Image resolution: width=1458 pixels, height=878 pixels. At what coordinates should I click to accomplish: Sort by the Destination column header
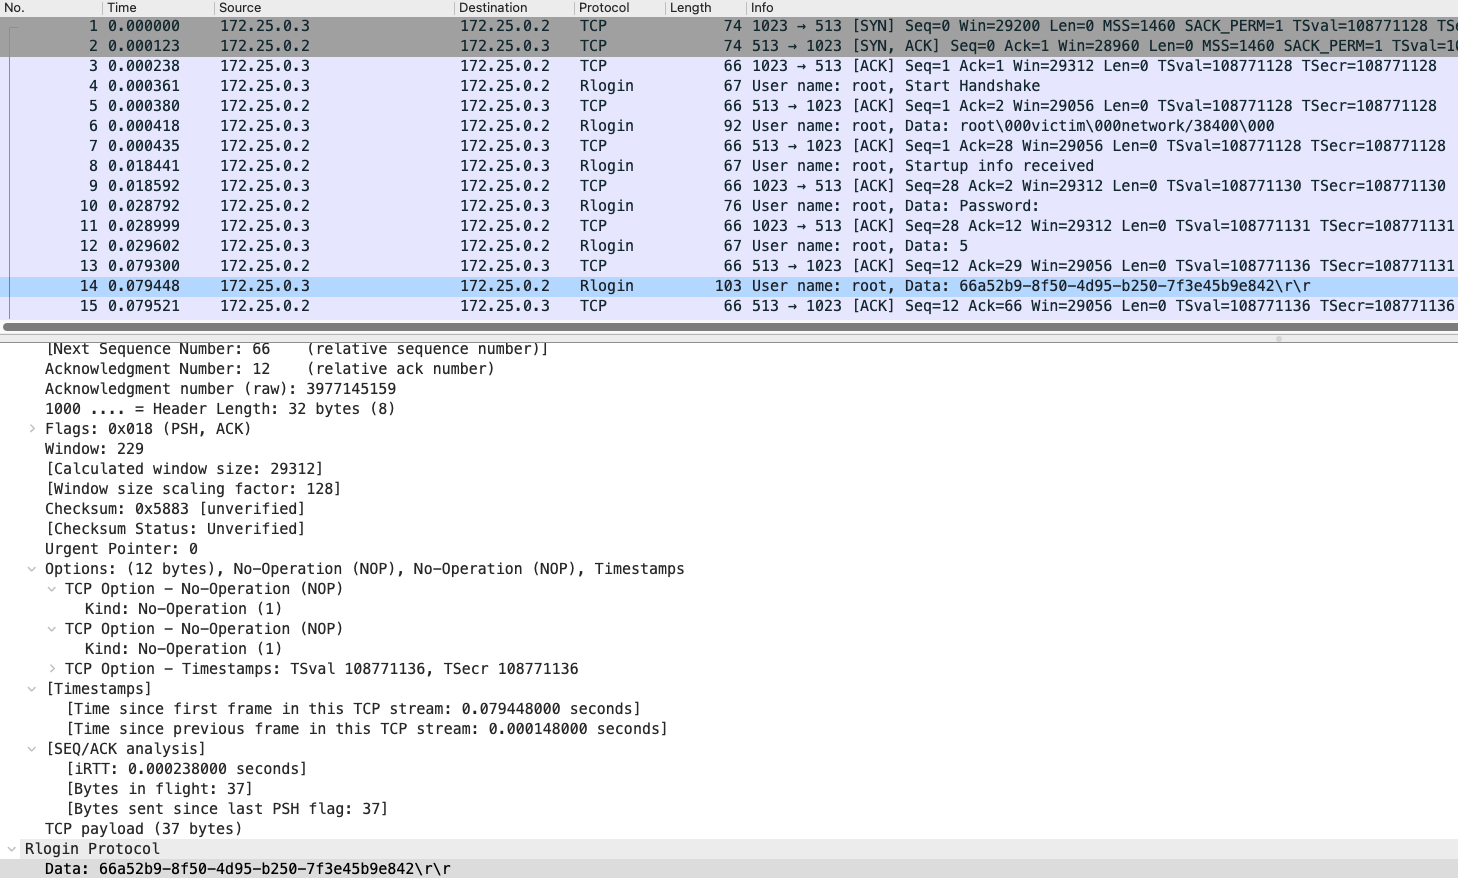point(514,7)
